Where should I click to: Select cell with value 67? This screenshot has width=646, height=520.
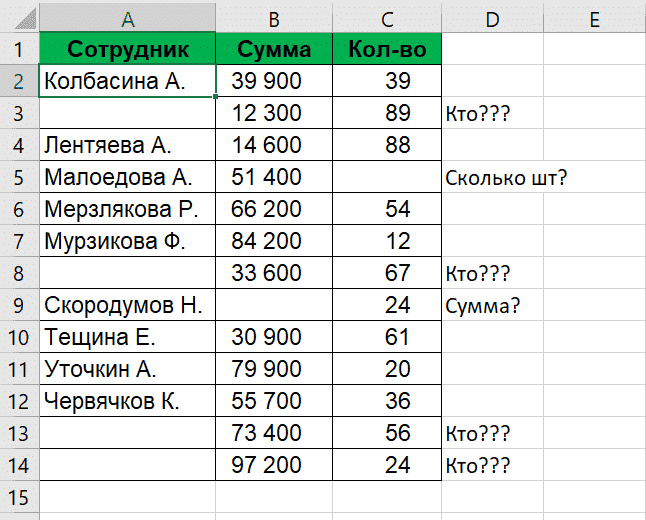coord(387,273)
